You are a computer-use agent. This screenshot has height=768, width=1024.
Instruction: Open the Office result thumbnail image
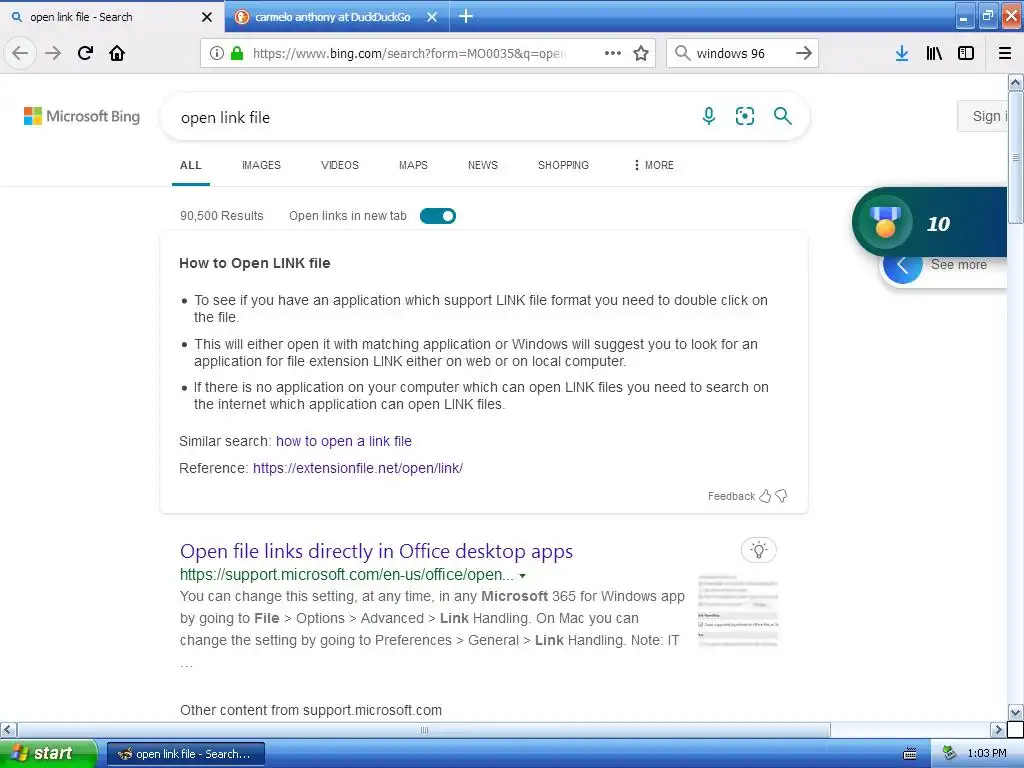[x=738, y=611]
